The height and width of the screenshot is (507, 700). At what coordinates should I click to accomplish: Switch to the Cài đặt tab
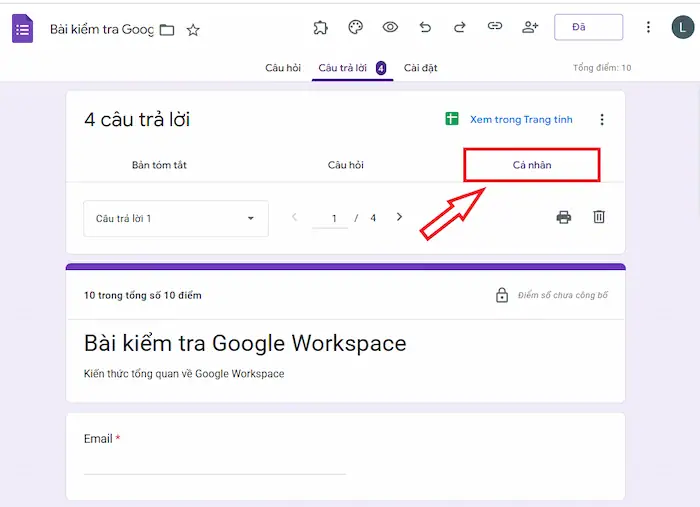(420, 68)
